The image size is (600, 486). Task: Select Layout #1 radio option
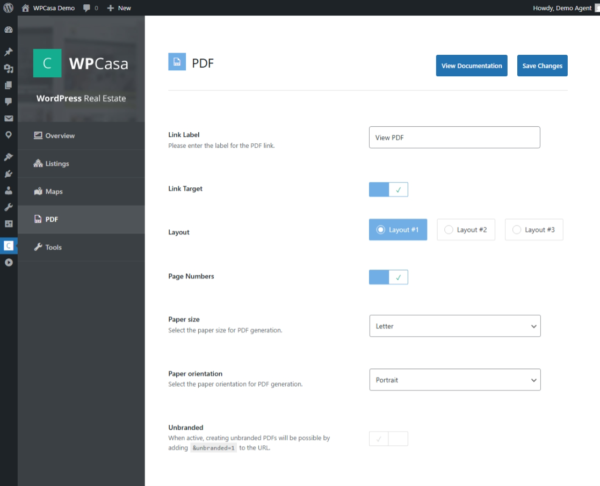(398, 230)
